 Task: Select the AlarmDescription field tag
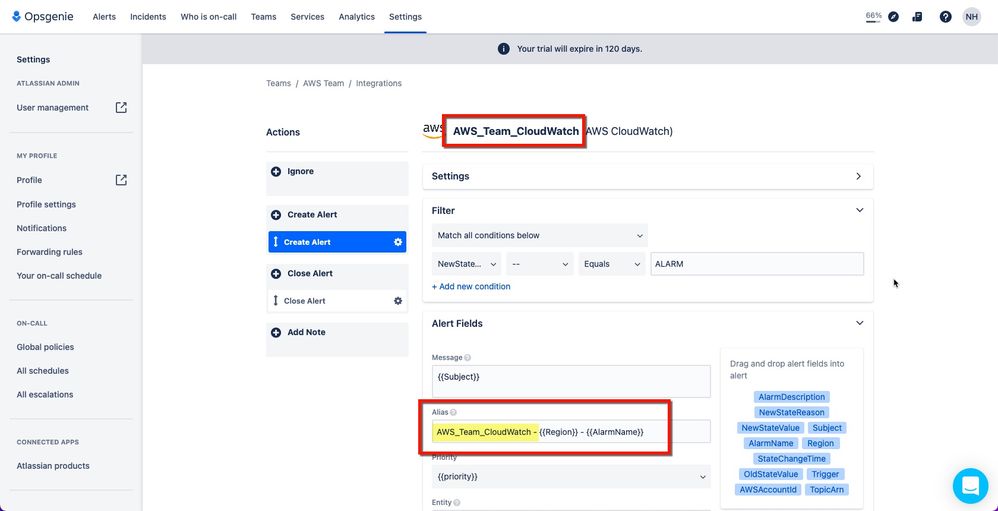pyautogui.click(x=791, y=397)
